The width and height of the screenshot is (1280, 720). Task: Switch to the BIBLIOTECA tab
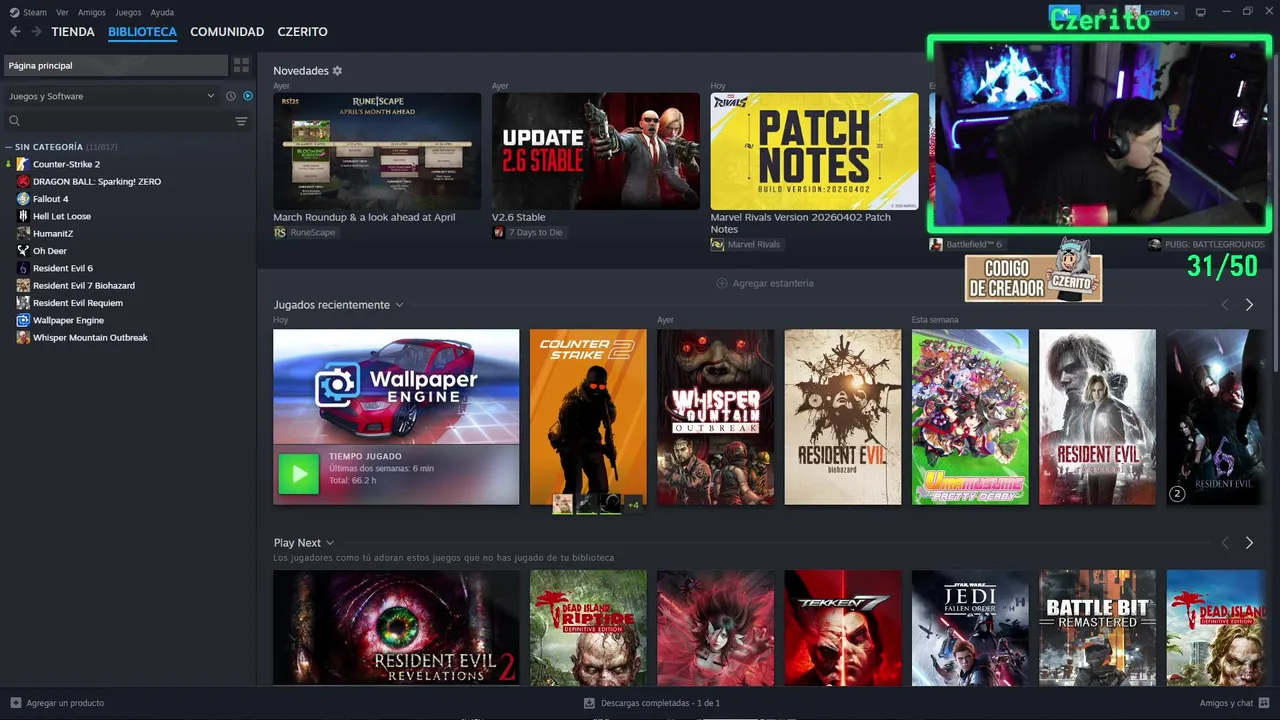pos(142,32)
